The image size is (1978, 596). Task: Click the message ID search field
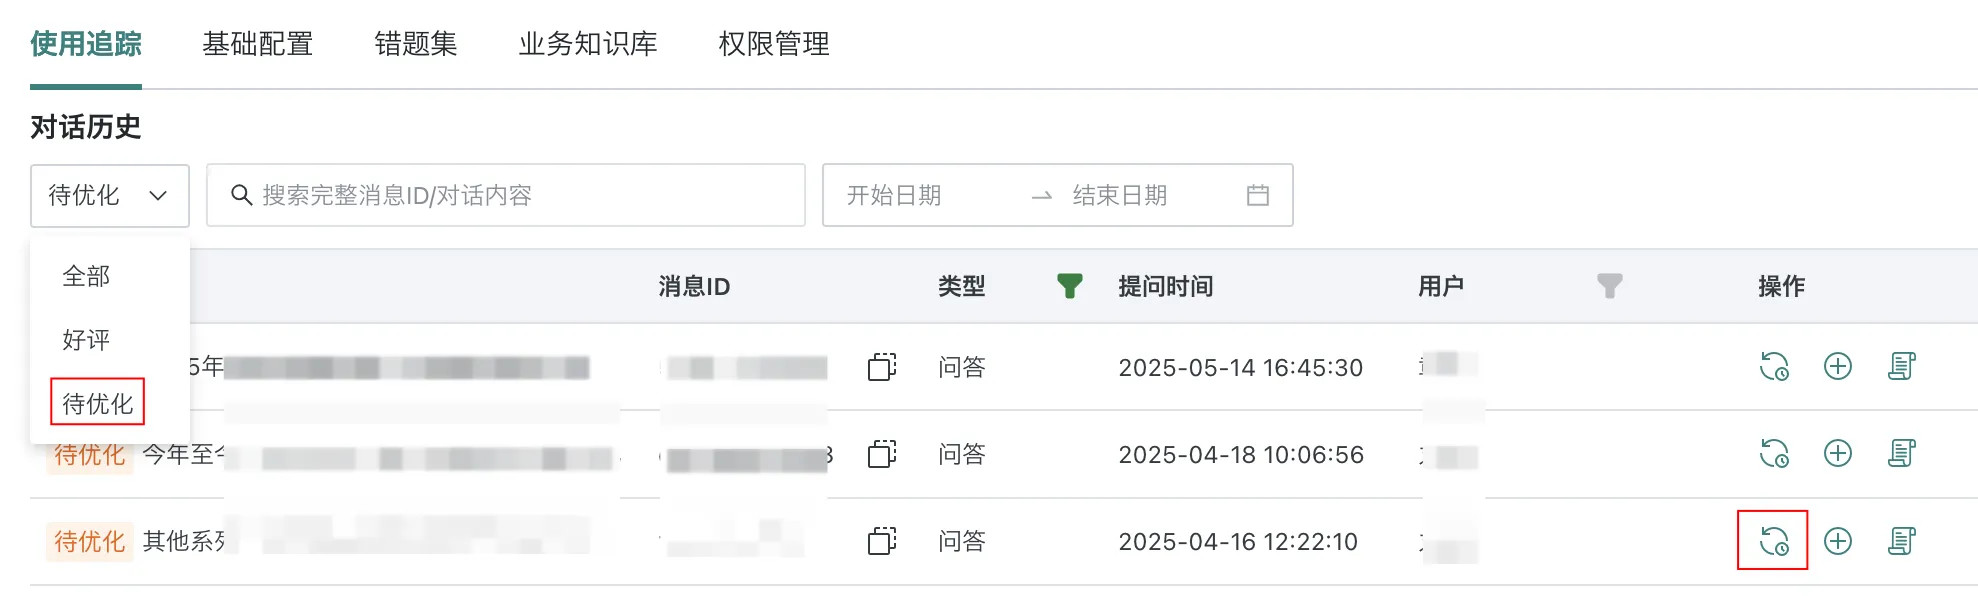(520, 195)
